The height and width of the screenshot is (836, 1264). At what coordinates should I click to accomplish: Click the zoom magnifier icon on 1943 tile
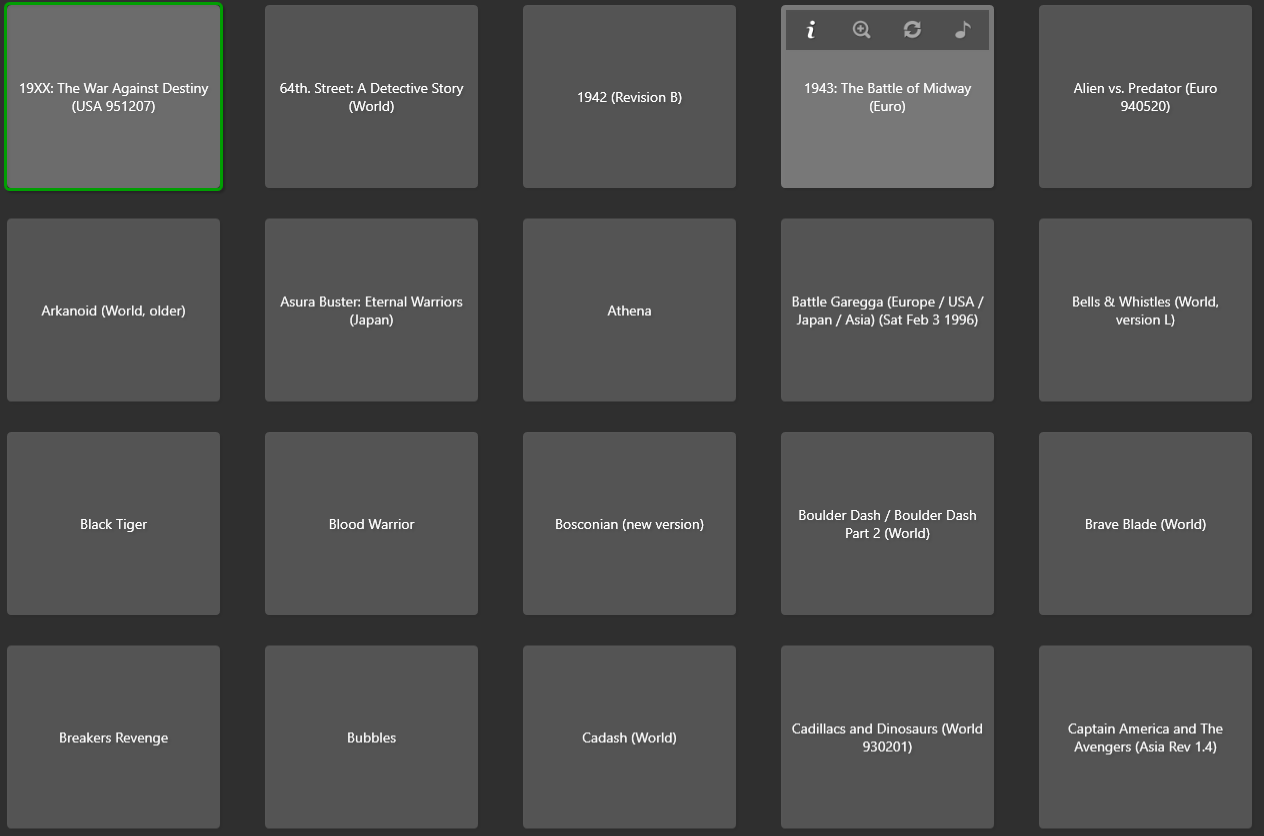(861, 30)
